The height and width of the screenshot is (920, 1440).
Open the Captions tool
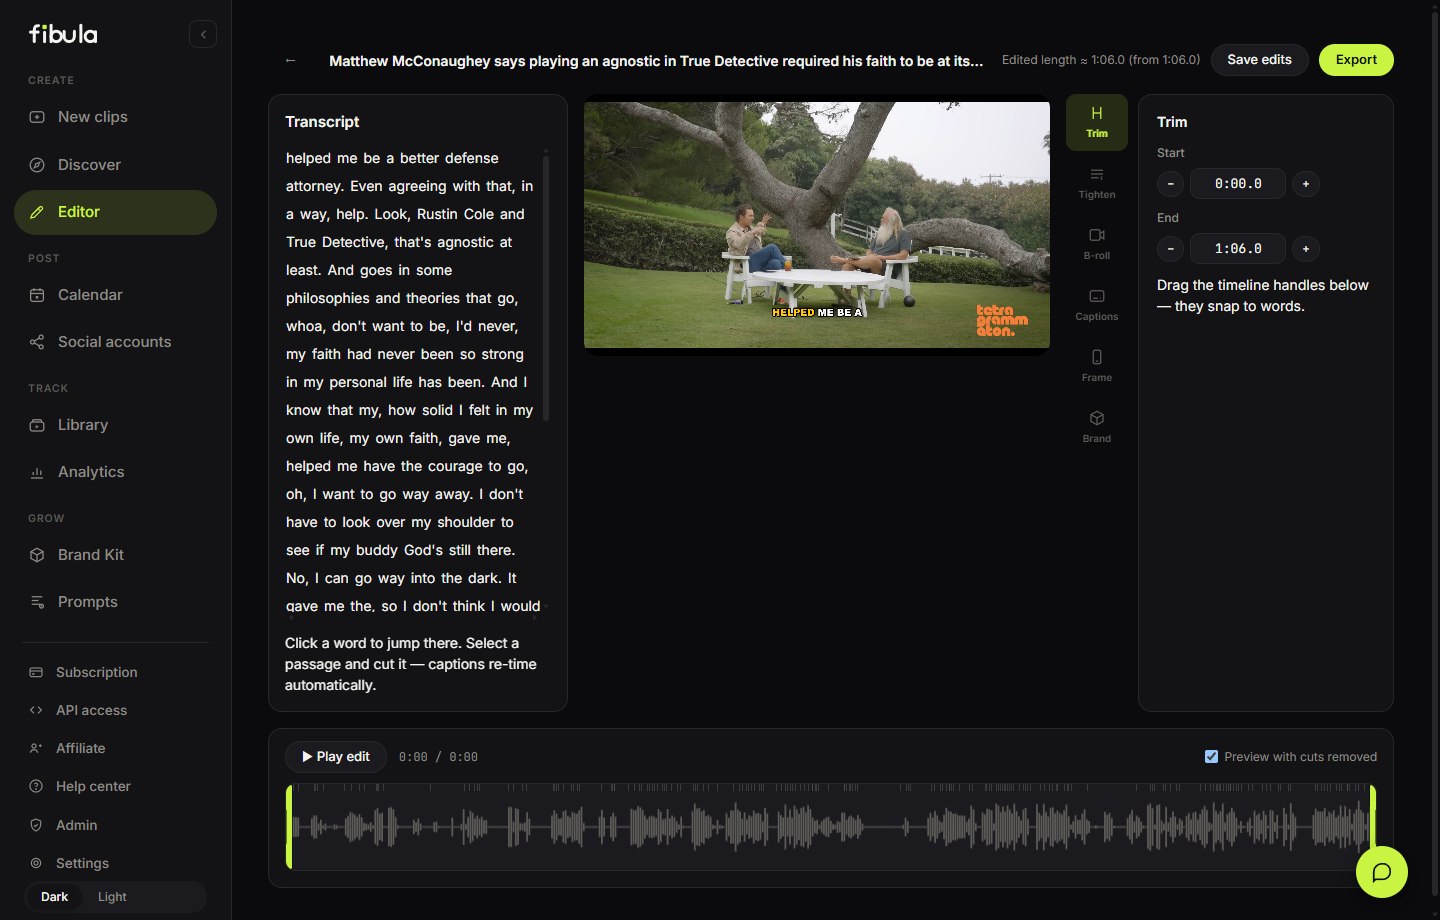click(x=1097, y=305)
